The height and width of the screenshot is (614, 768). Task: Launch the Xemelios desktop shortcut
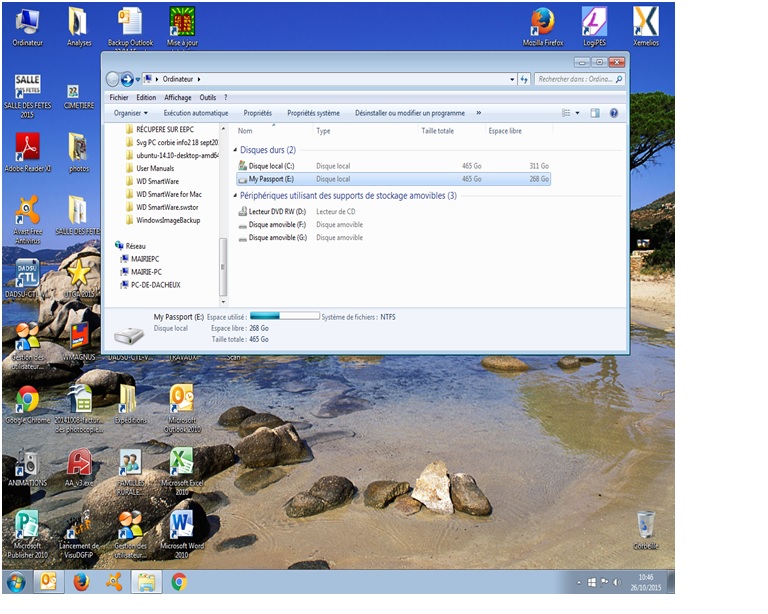(646, 28)
